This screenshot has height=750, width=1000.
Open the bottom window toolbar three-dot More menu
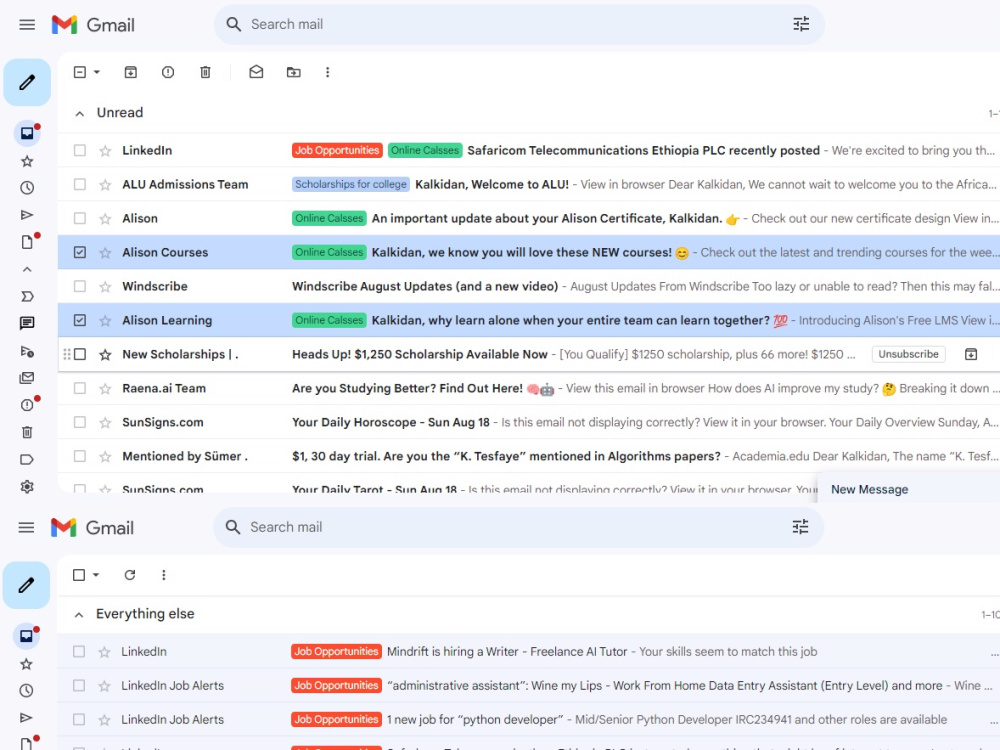tap(164, 575)
